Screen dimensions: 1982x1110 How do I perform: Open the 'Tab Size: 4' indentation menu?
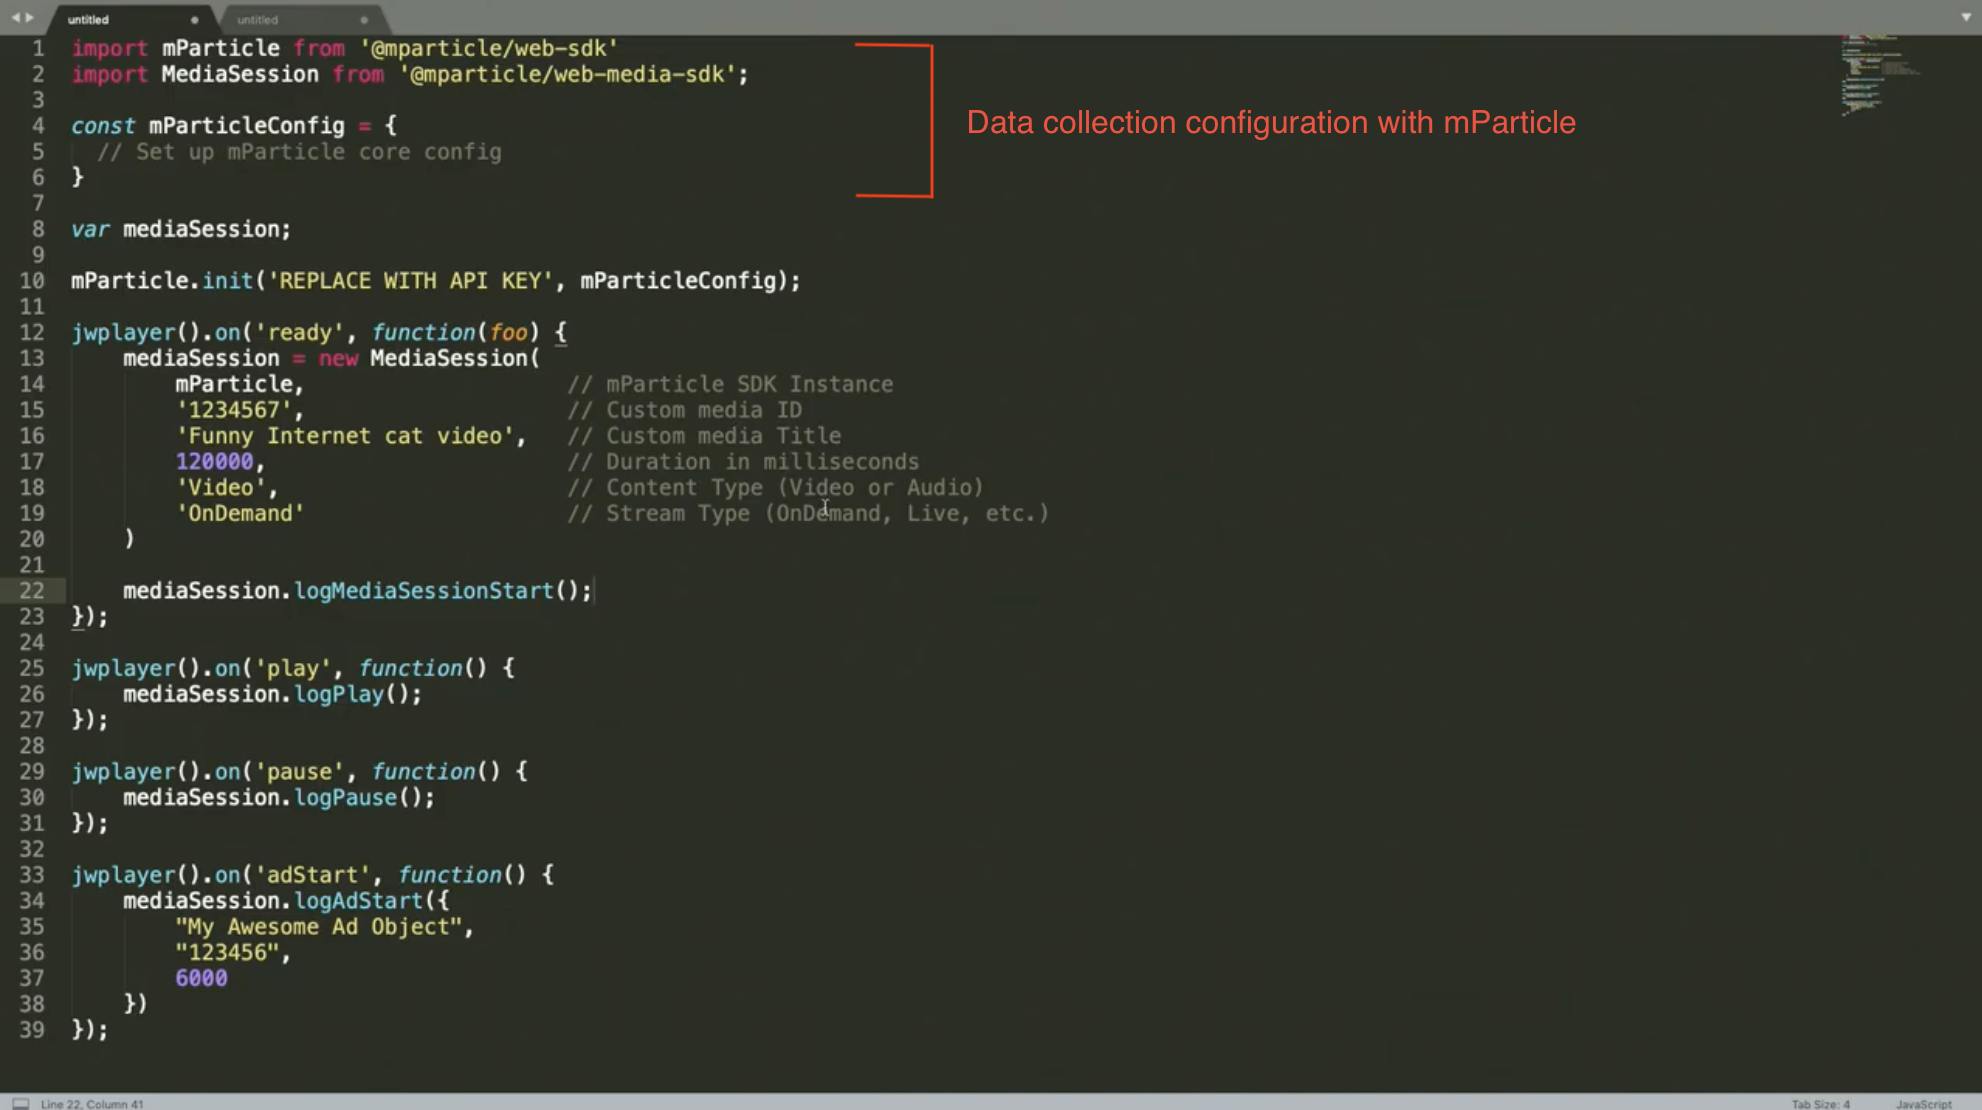[1820, 1104]
